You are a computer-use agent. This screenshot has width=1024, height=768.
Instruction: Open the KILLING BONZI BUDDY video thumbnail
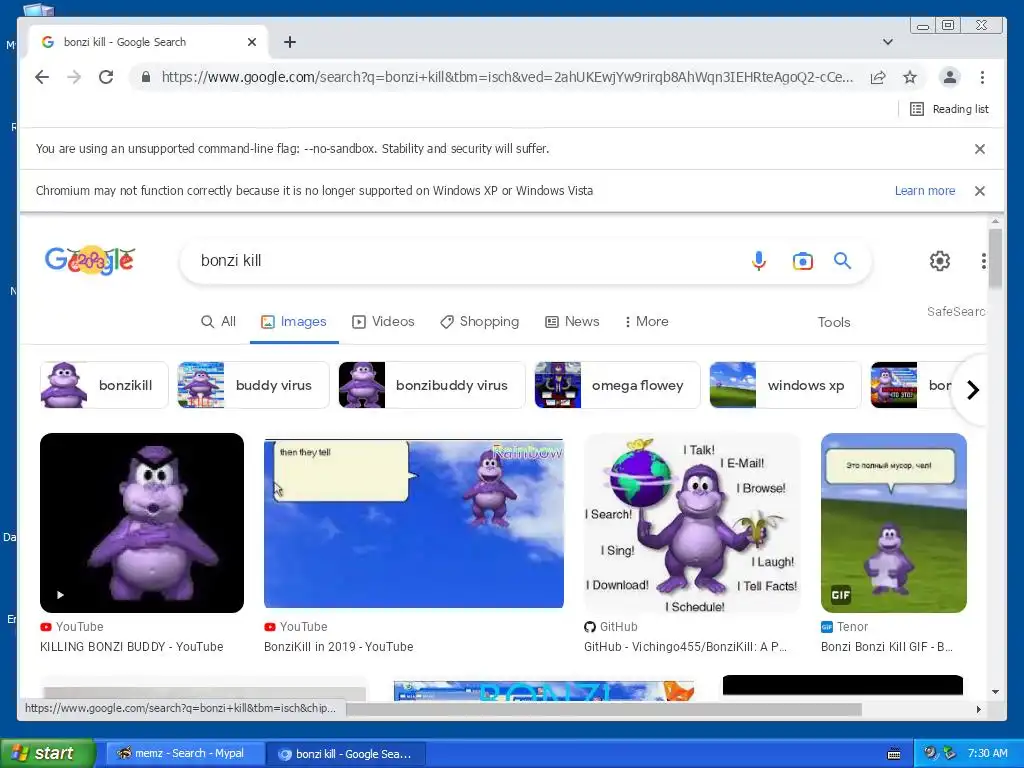point(142,522)
